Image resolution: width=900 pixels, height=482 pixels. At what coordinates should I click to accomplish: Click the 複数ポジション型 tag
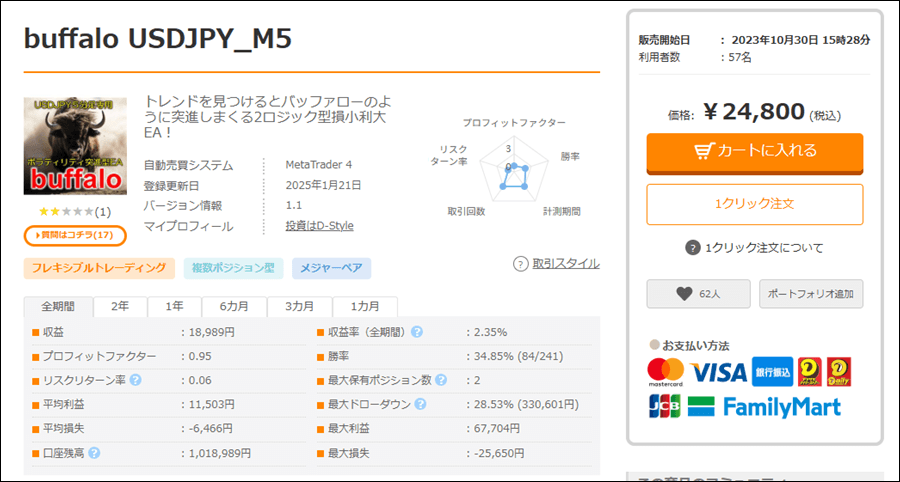[x=234, y=268]
